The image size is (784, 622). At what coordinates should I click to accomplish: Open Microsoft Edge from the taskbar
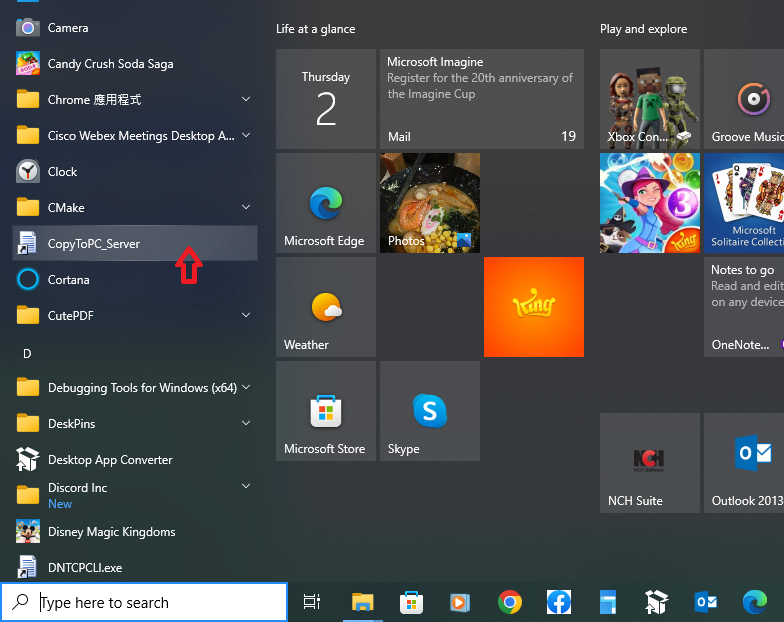[754, 602]
